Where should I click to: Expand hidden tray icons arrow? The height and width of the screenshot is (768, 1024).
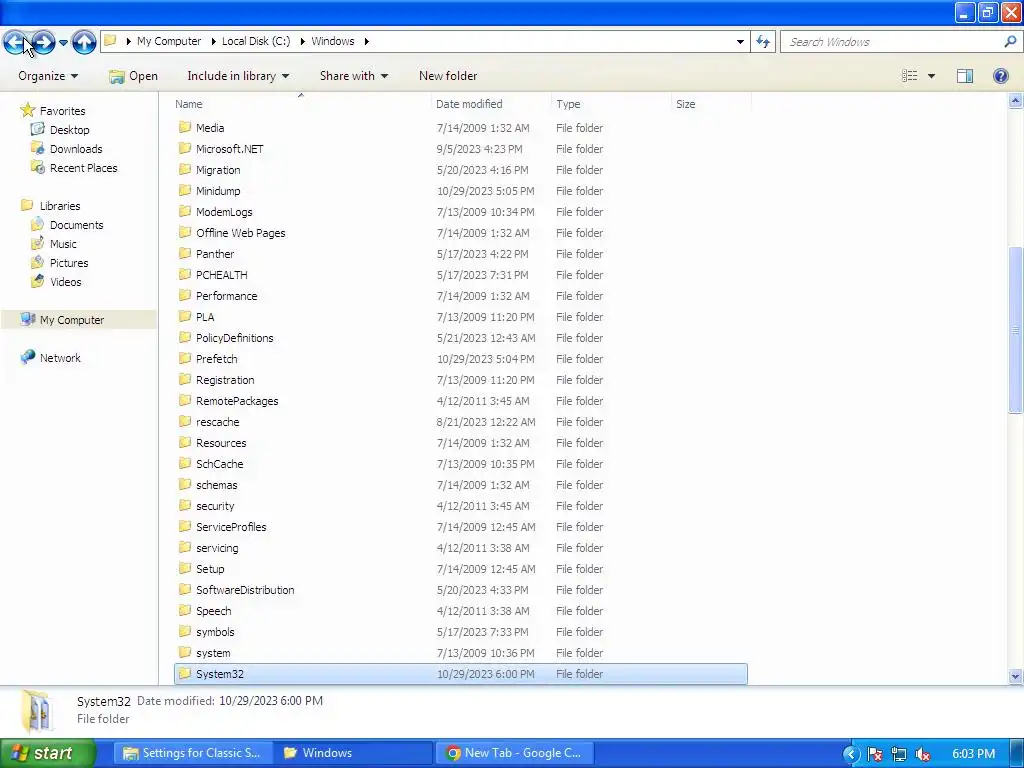pos(850,754)
